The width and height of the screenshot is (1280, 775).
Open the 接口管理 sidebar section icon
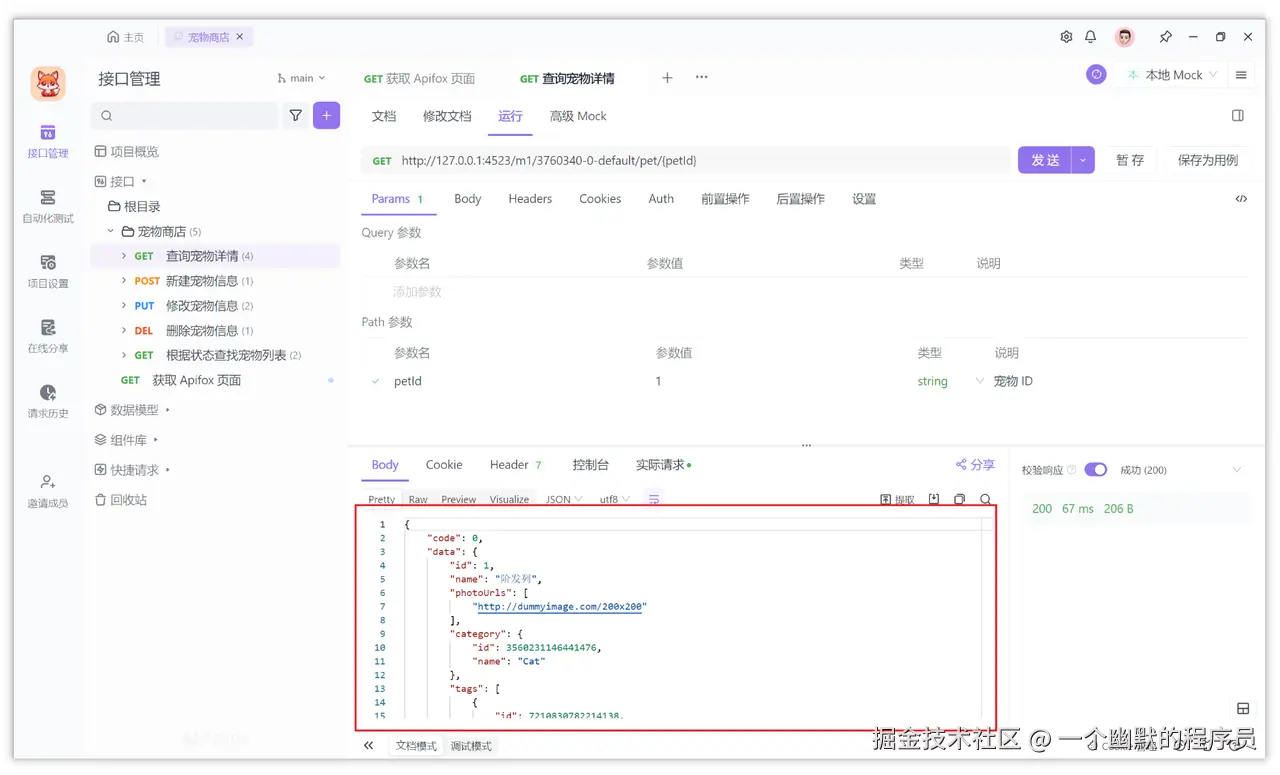coord(47,133)
